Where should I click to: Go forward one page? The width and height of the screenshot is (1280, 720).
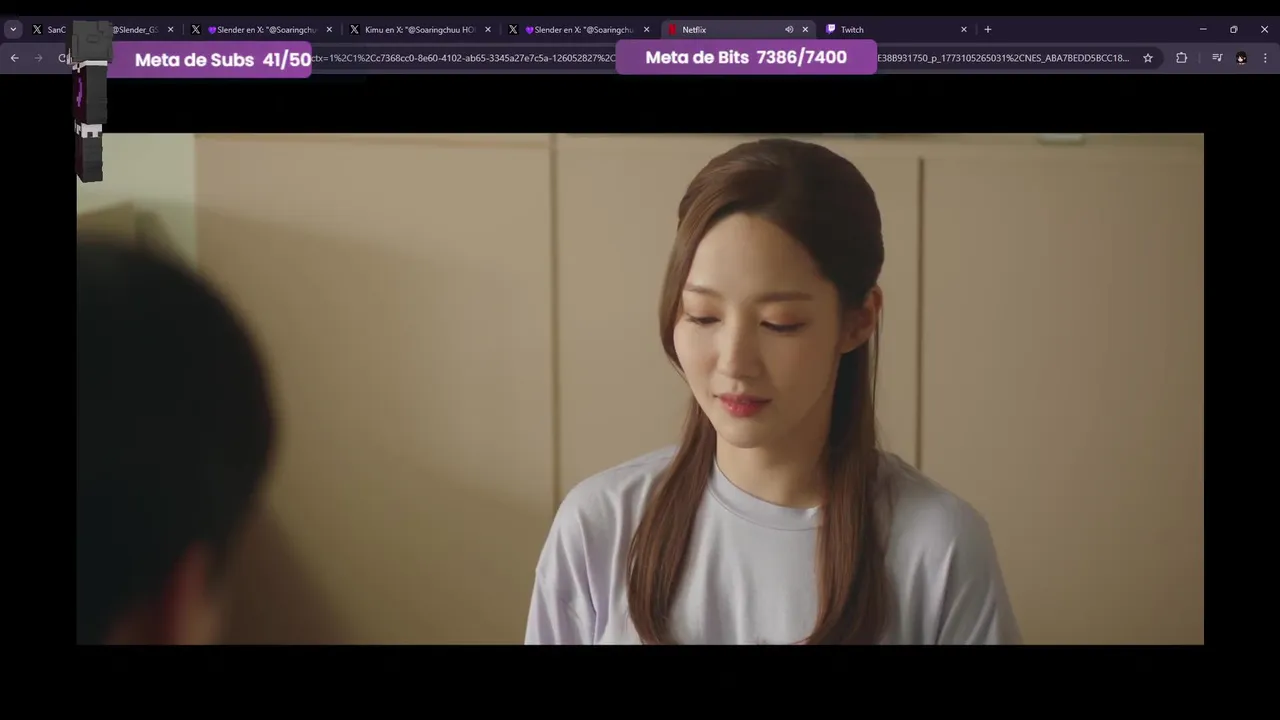(39, 58)
